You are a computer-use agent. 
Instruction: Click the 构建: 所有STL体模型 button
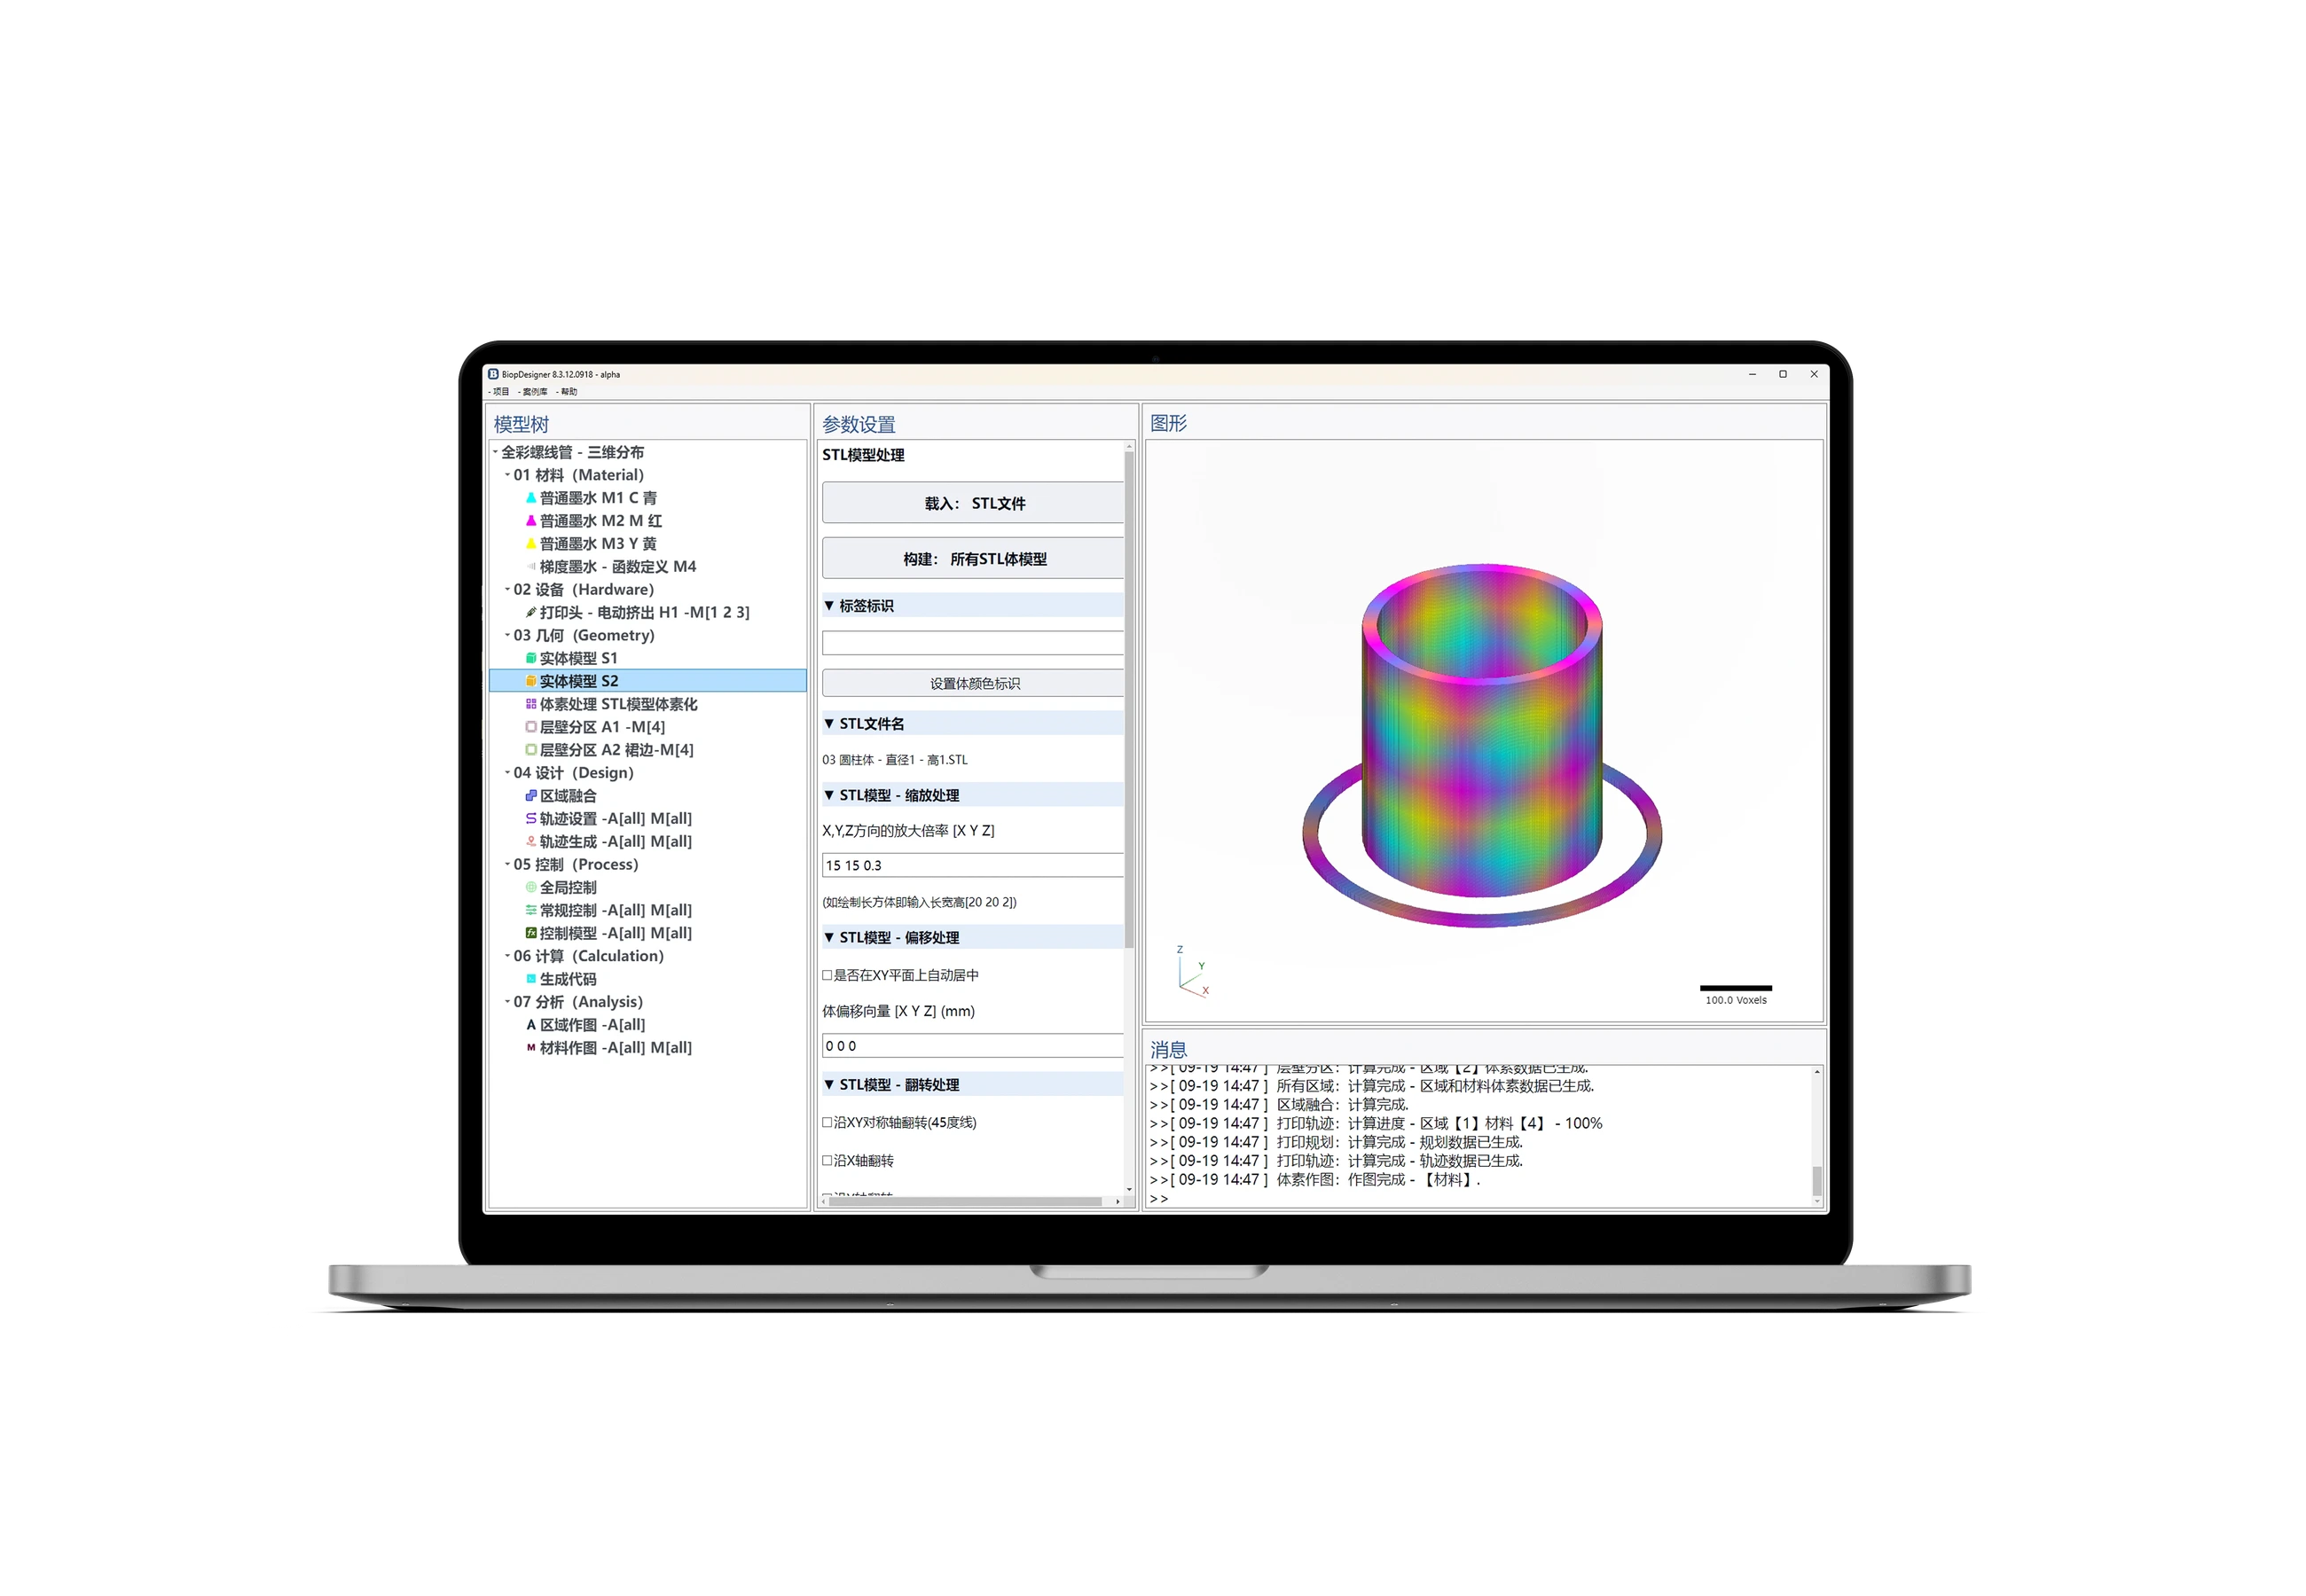(973, 559)
